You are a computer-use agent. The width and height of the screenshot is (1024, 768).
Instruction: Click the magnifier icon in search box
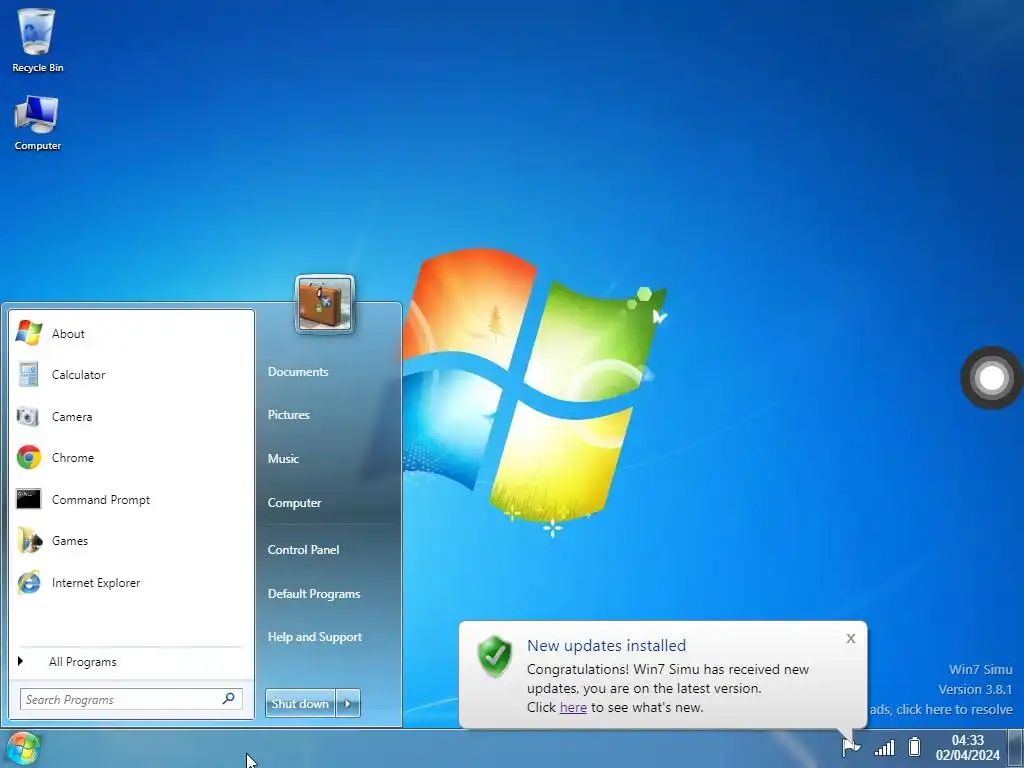(229, 699)
